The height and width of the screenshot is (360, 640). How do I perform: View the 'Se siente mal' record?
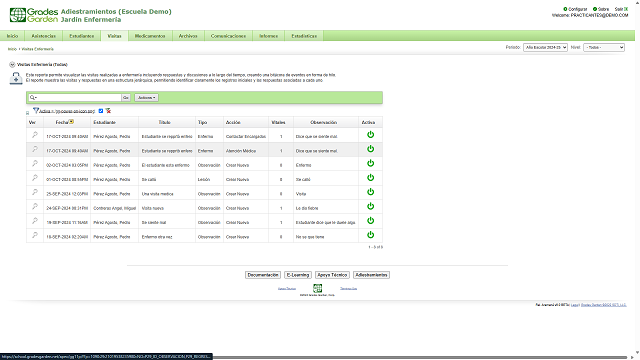35,220
